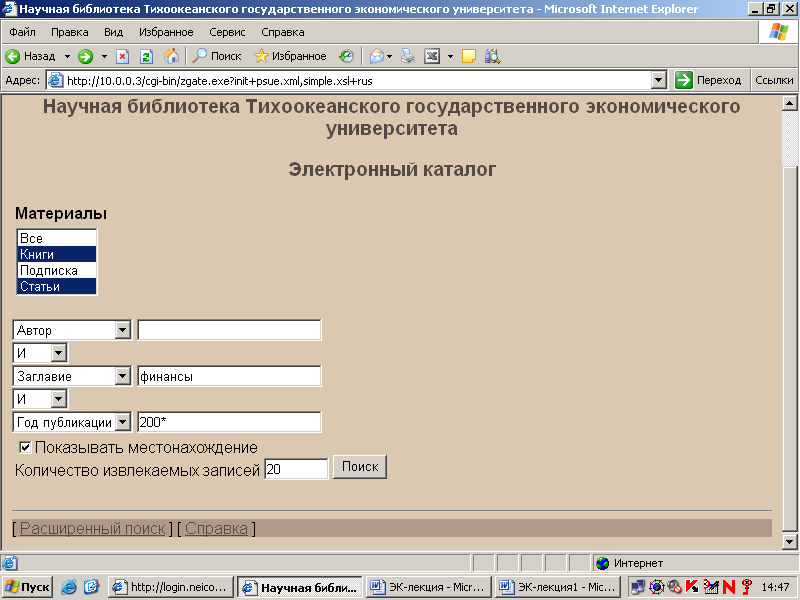
Task: Stop page loading with red X icon
Action: click(x=122, y=56)
